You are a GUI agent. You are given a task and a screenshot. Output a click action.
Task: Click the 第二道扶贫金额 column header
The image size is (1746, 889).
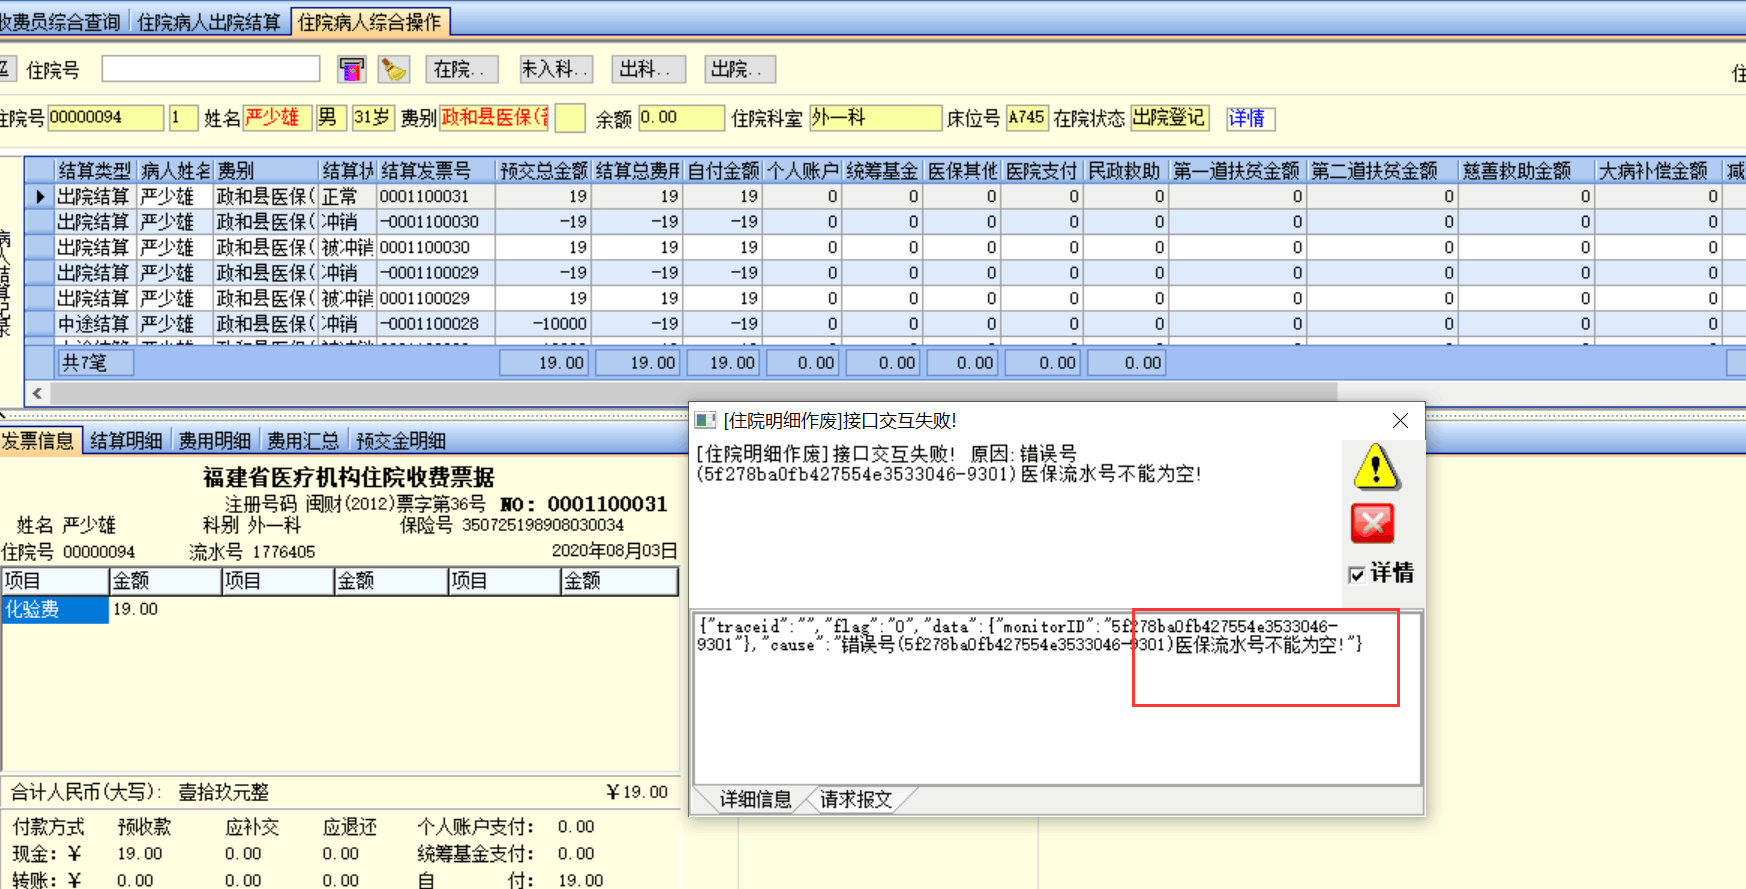pyautogui.click(x=1381, y=171)
